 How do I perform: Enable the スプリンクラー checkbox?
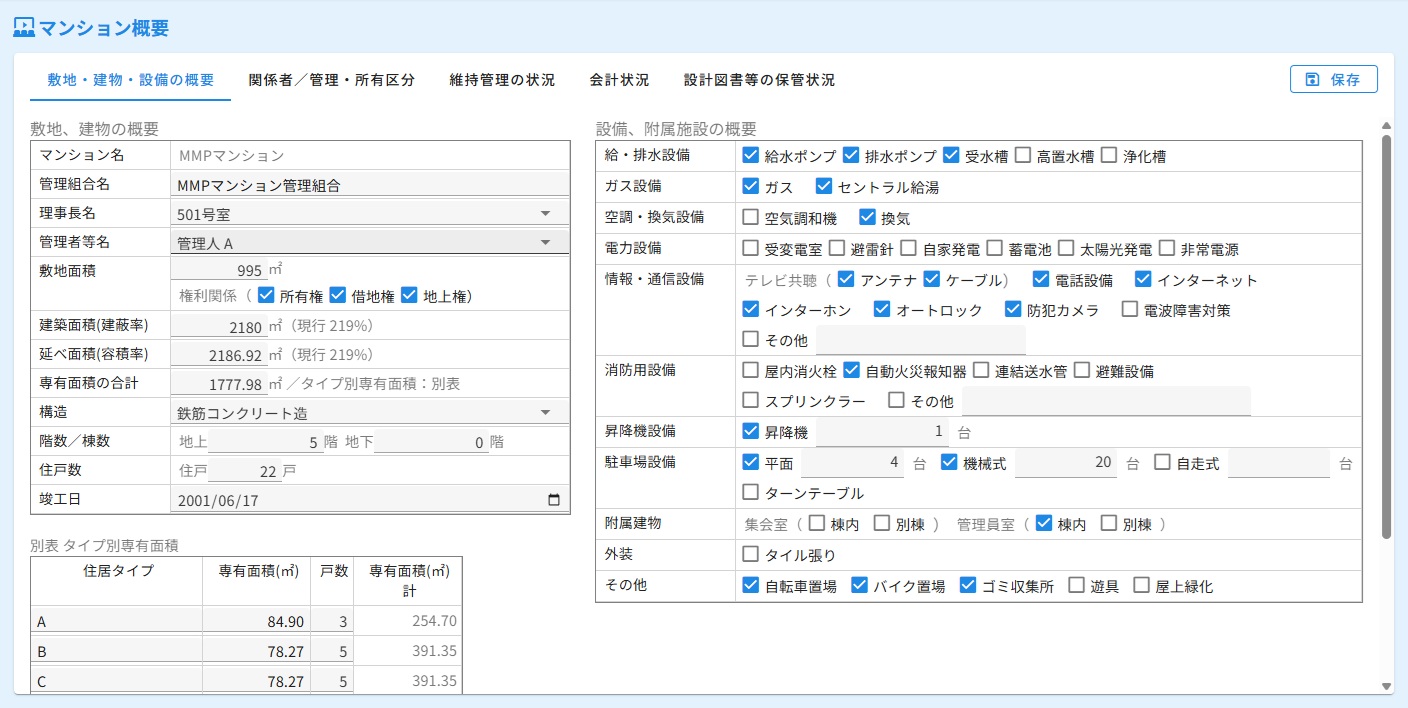click(x=751, y=401)
